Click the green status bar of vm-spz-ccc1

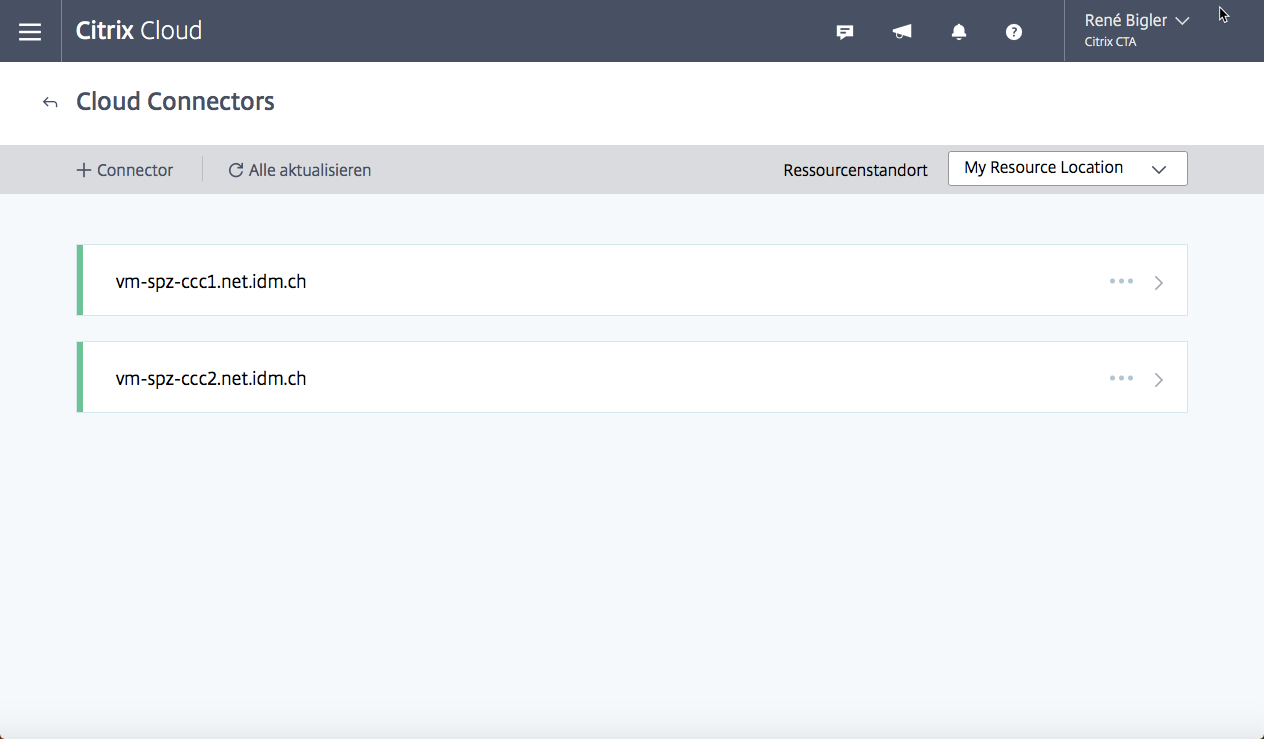[80, 280]
